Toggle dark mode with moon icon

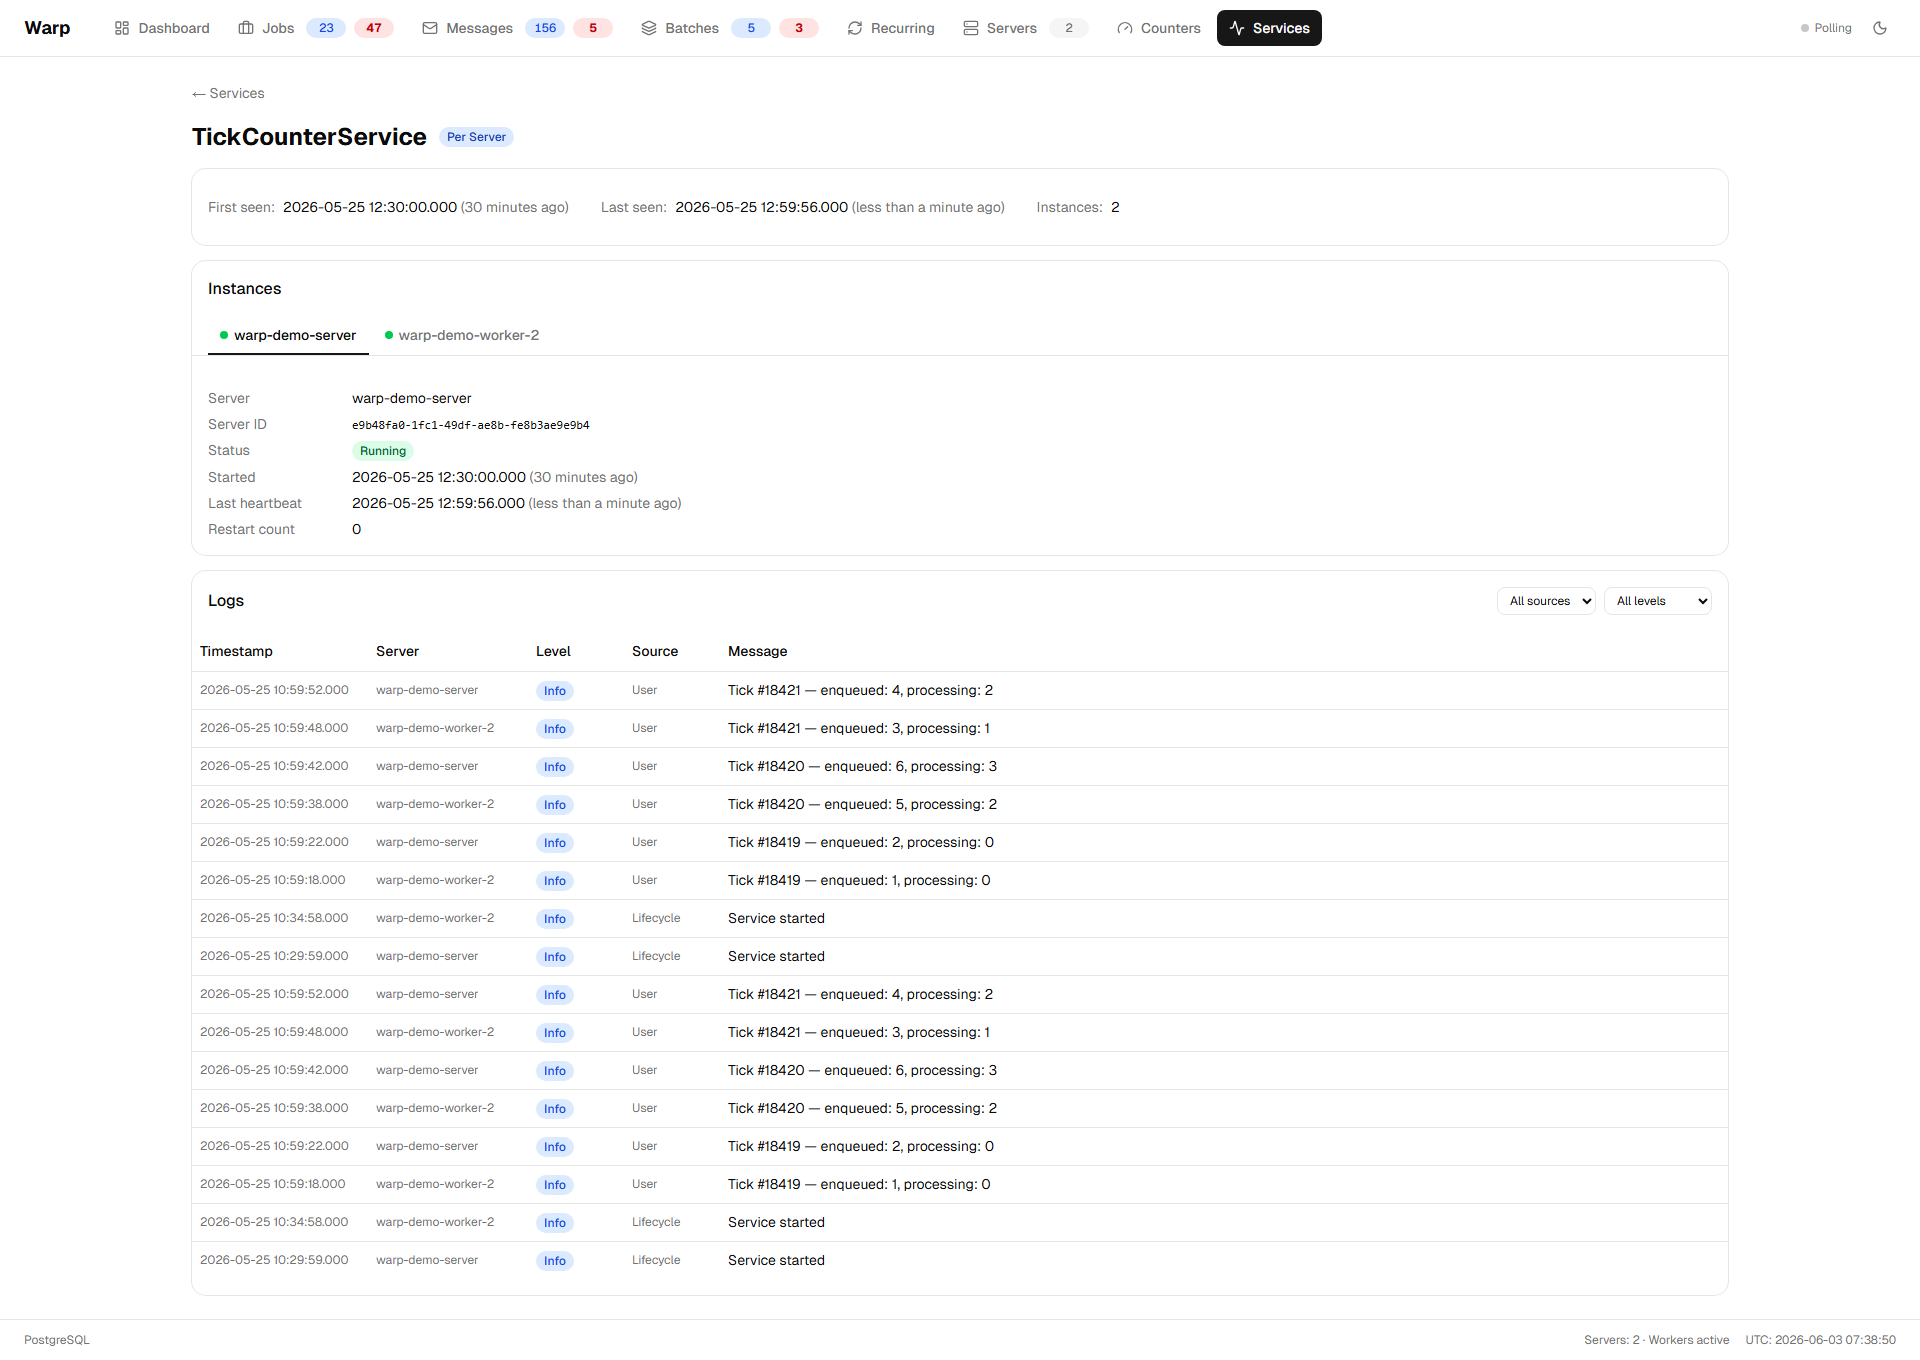pos(1880,28)
